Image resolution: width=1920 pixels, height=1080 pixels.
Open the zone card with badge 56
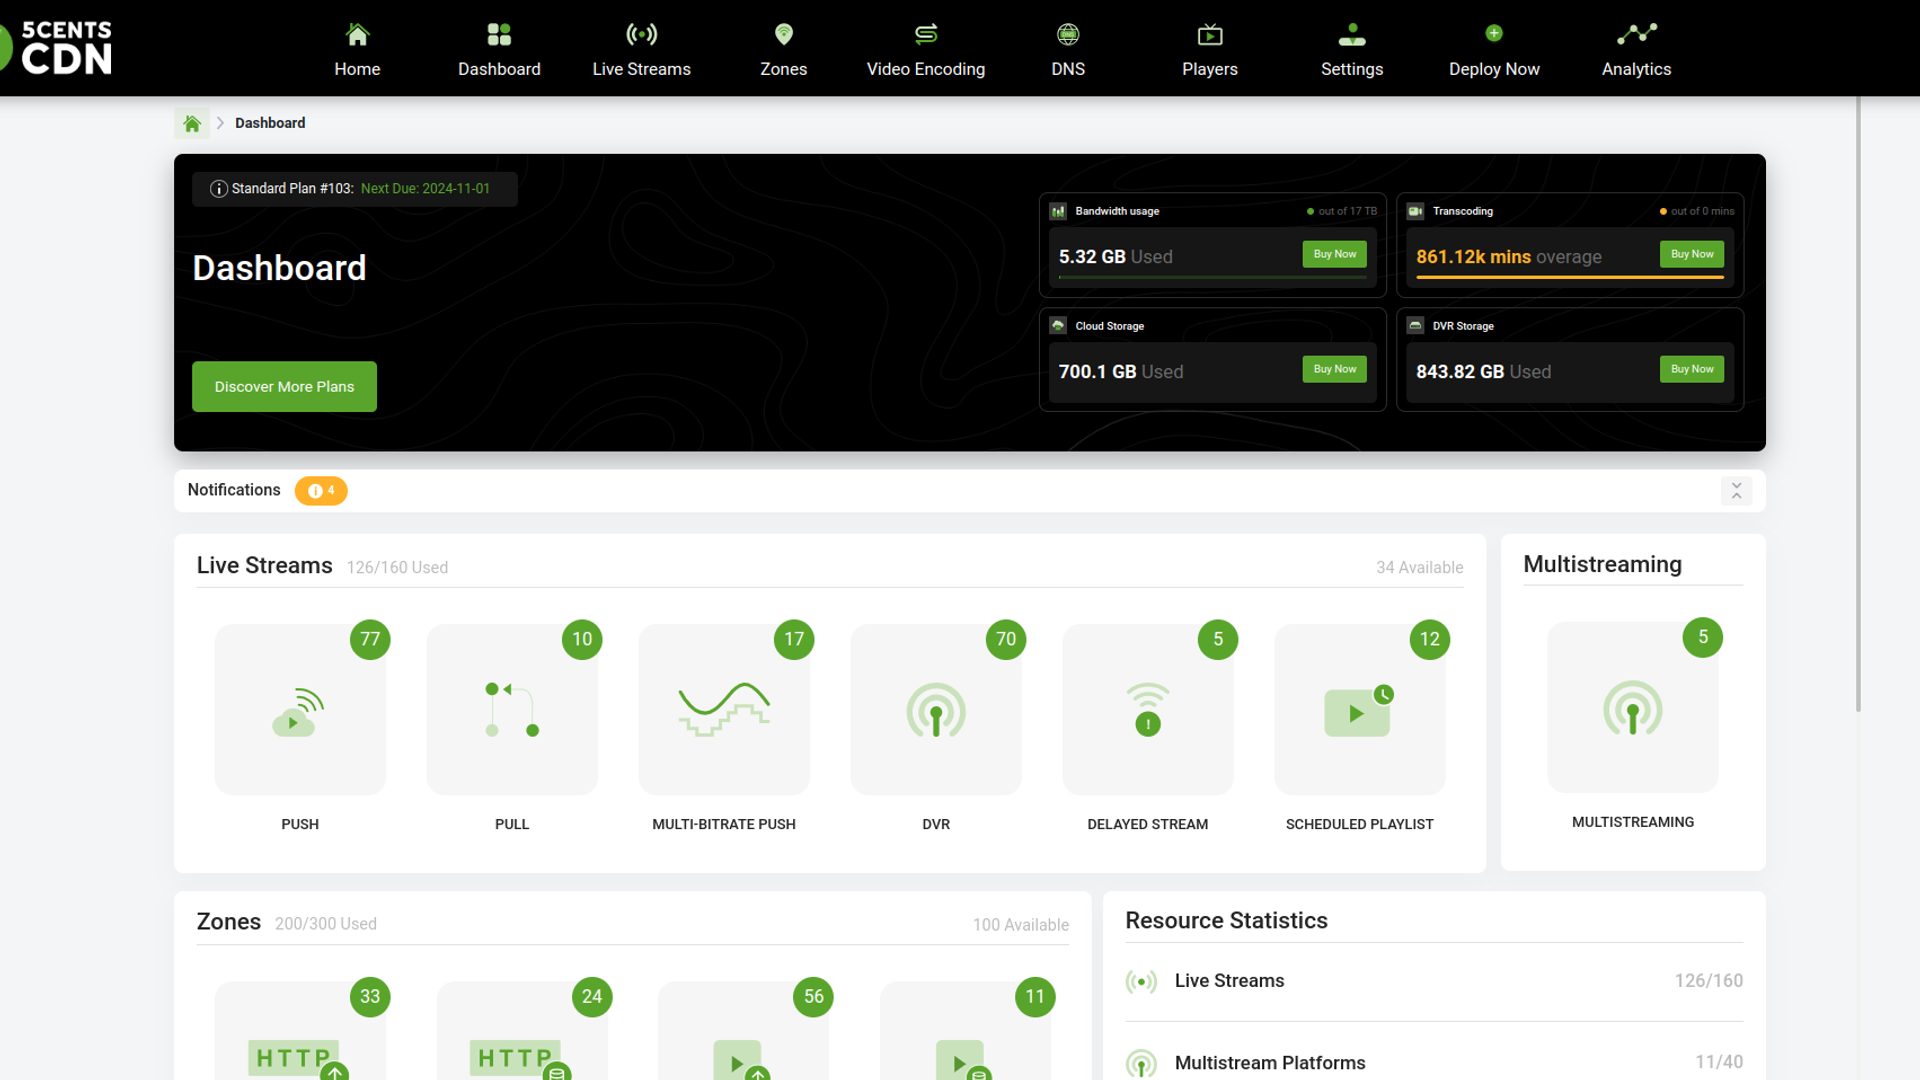[x=743, y=1030]
